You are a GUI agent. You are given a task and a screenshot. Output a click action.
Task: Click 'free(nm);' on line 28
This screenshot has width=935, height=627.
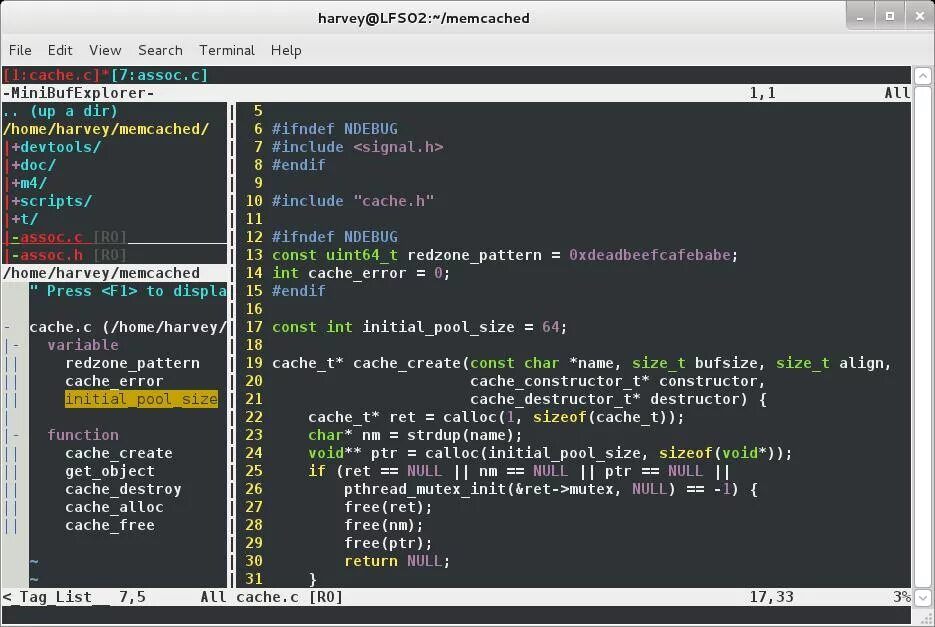tap(384, 525)
